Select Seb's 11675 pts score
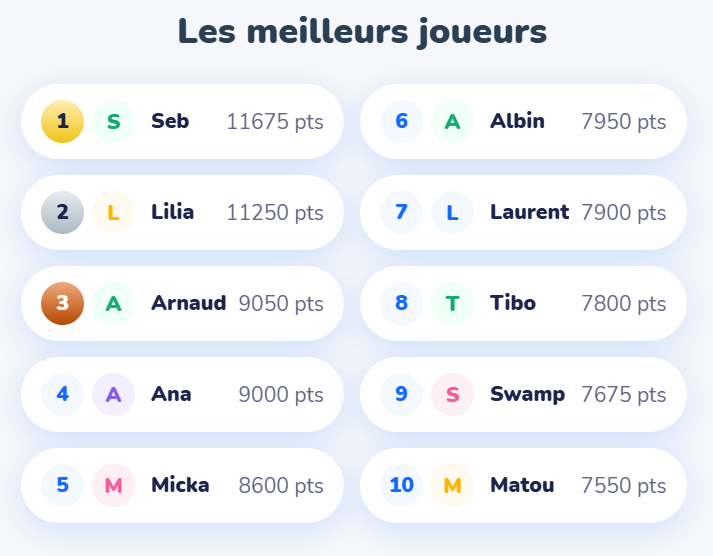The image size is (713, 556). coord(275,122)
